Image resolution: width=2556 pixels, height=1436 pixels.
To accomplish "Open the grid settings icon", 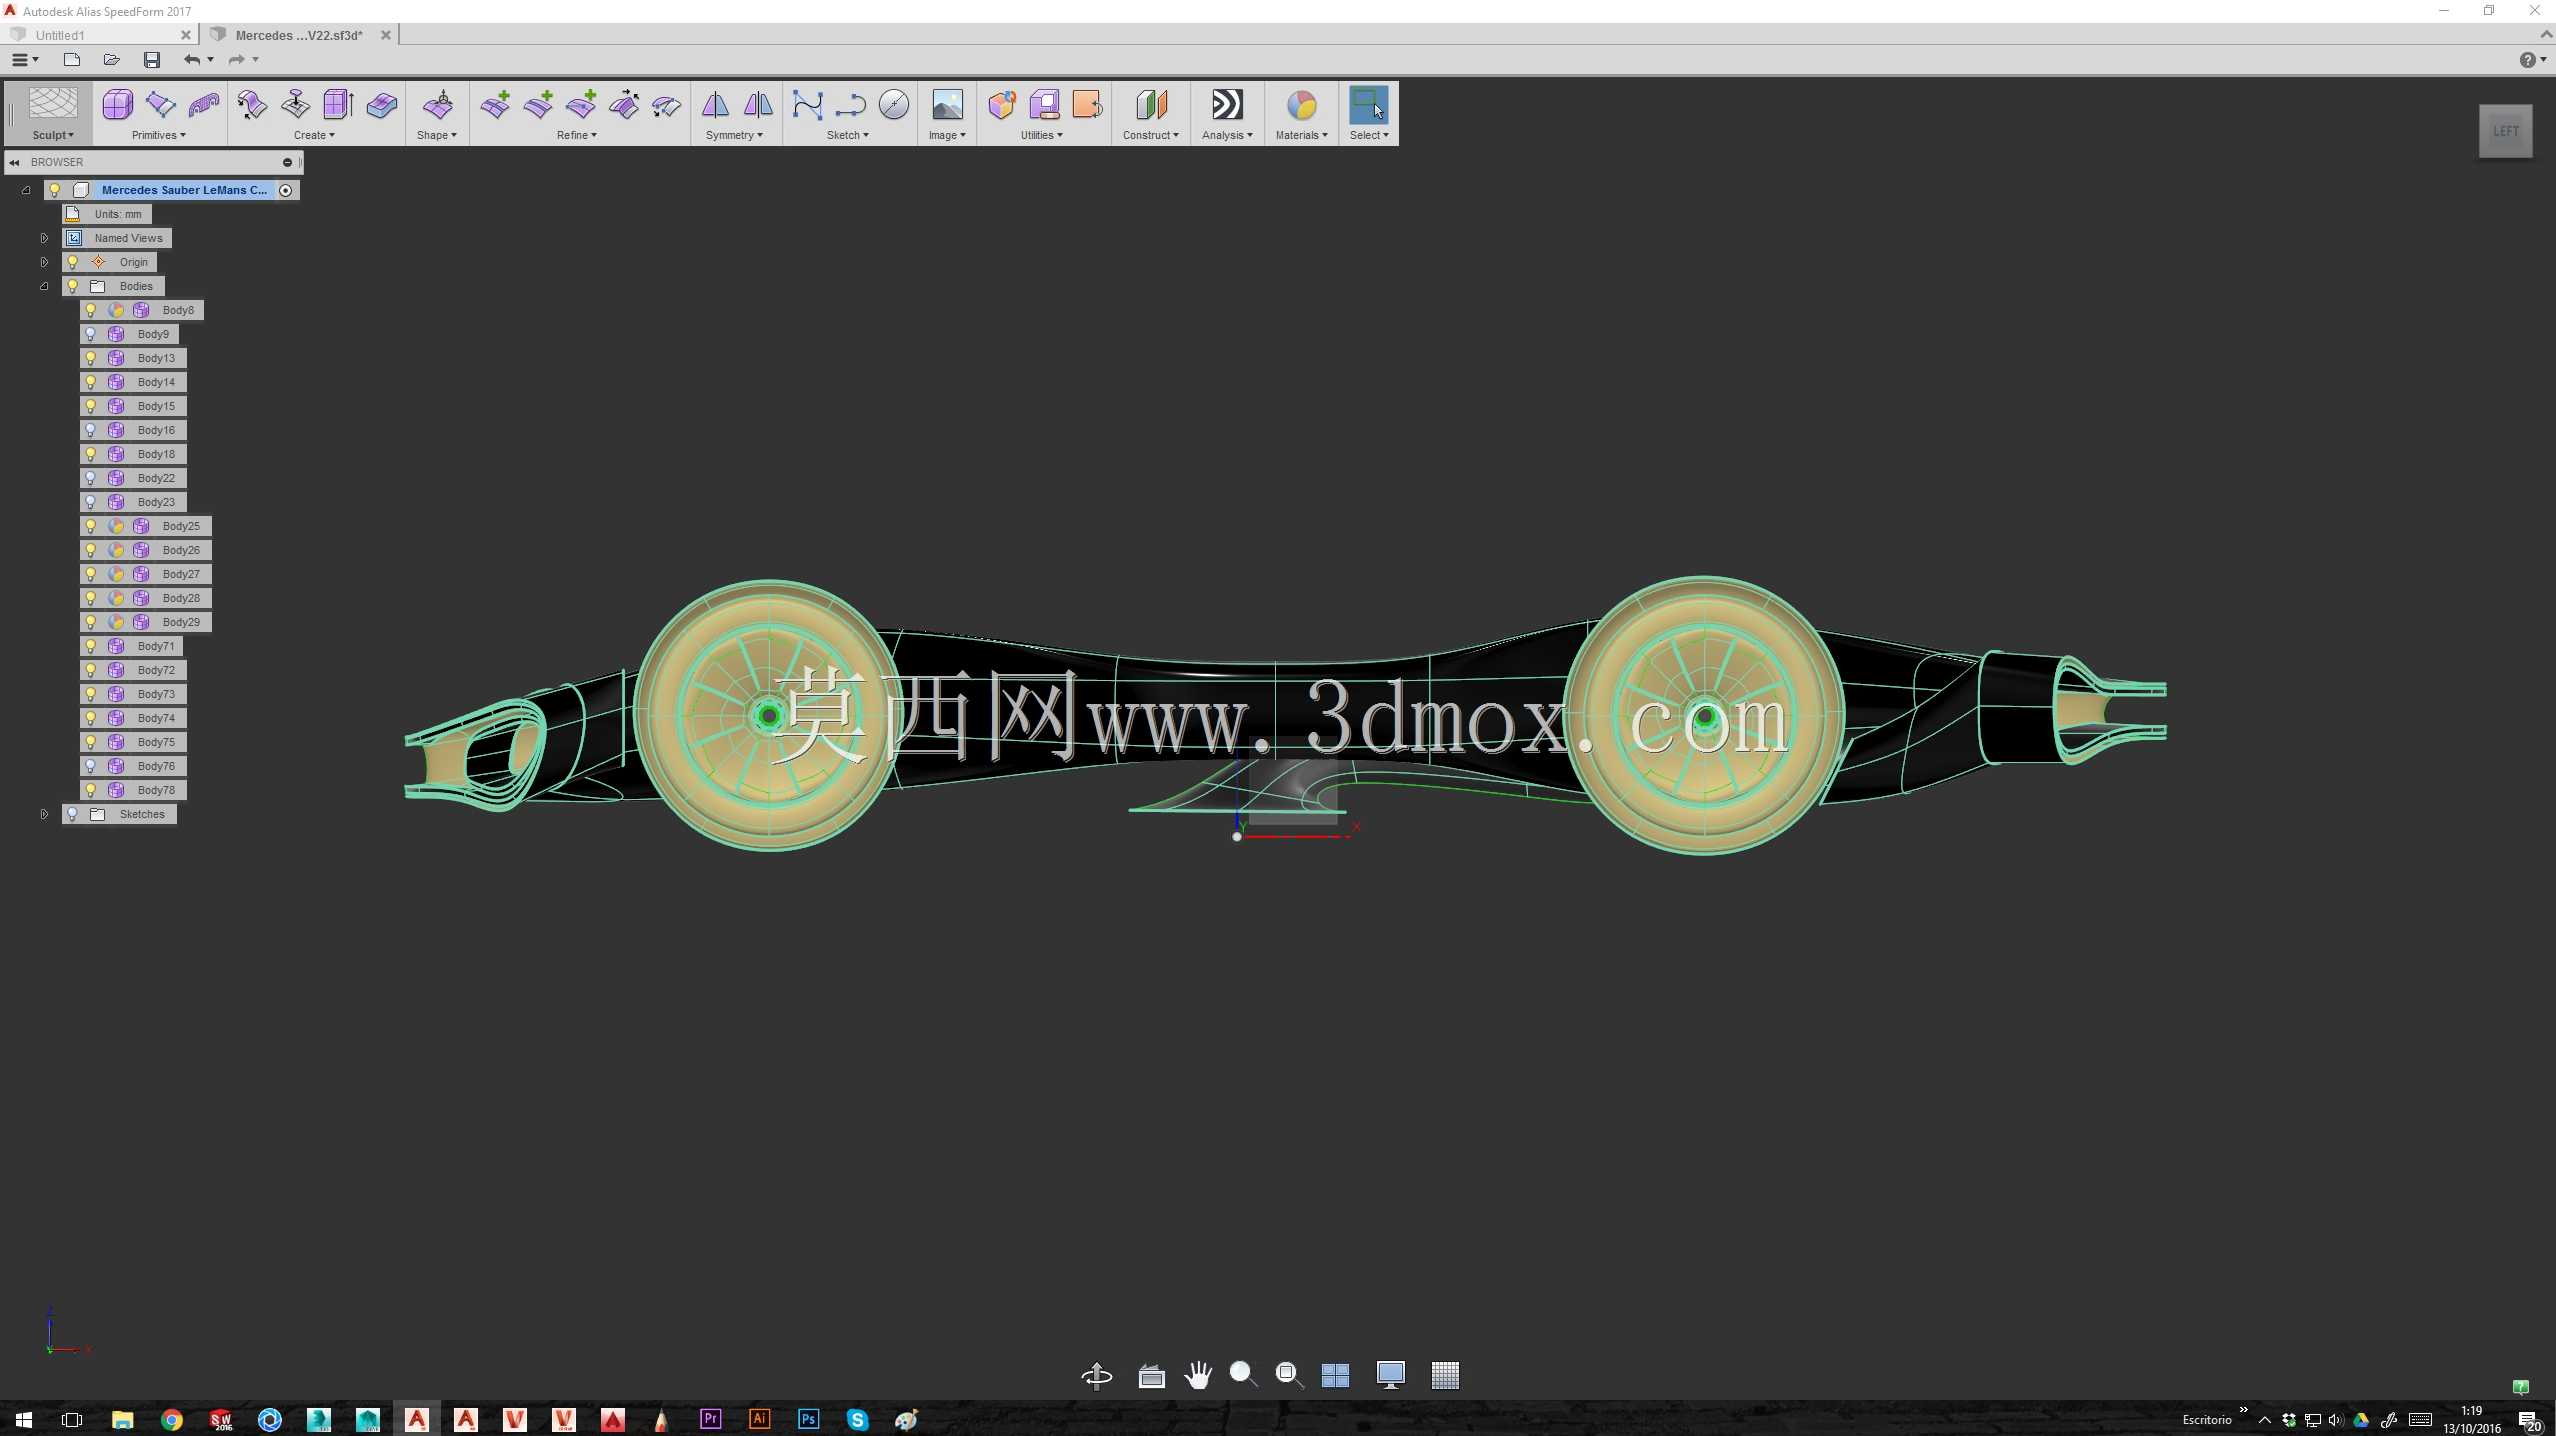I will (1445, 1376).
